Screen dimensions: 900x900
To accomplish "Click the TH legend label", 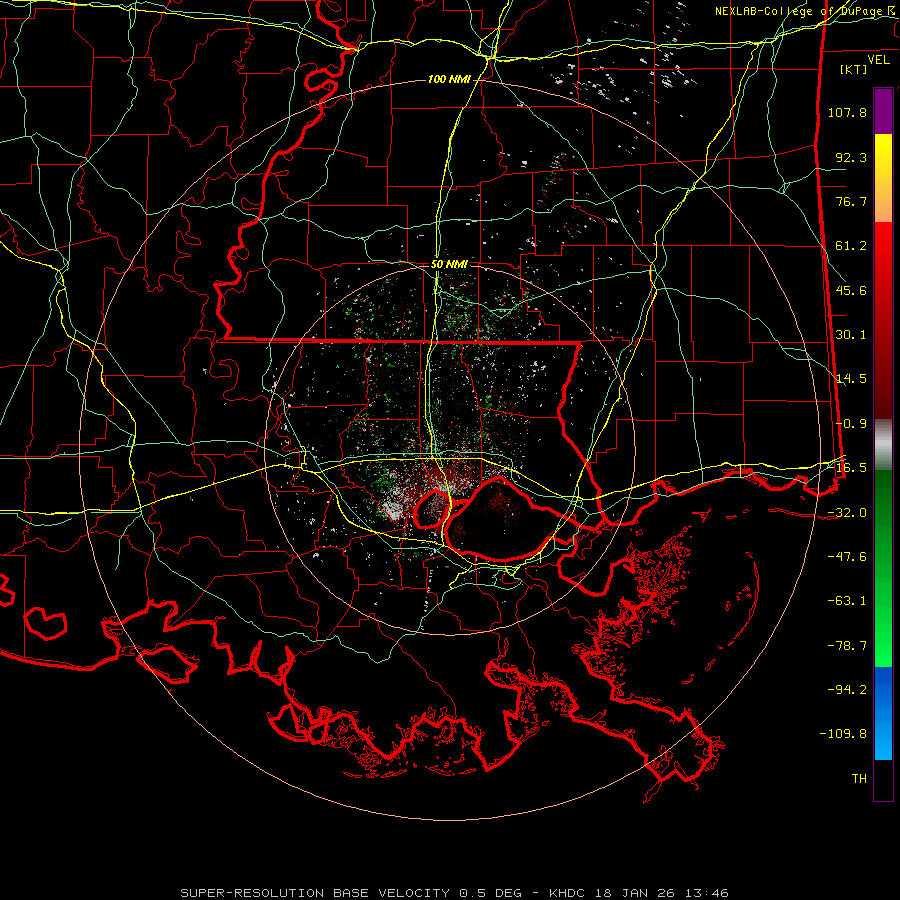I will click(x=859, y=779).
